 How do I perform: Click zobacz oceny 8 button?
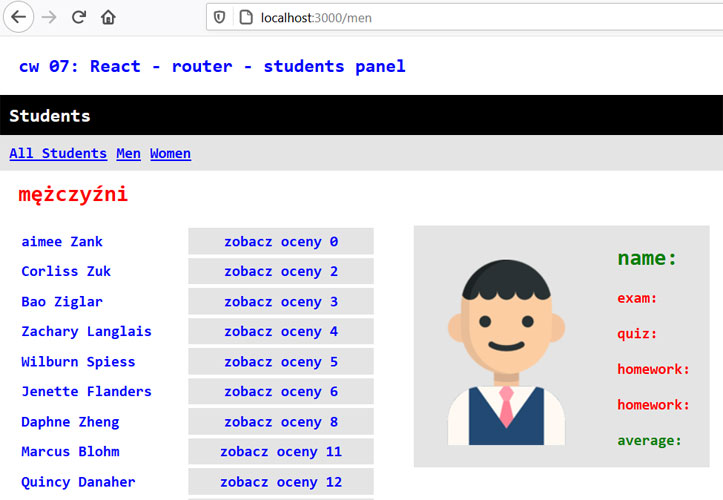pyautogui.click(x=281, y=421)
